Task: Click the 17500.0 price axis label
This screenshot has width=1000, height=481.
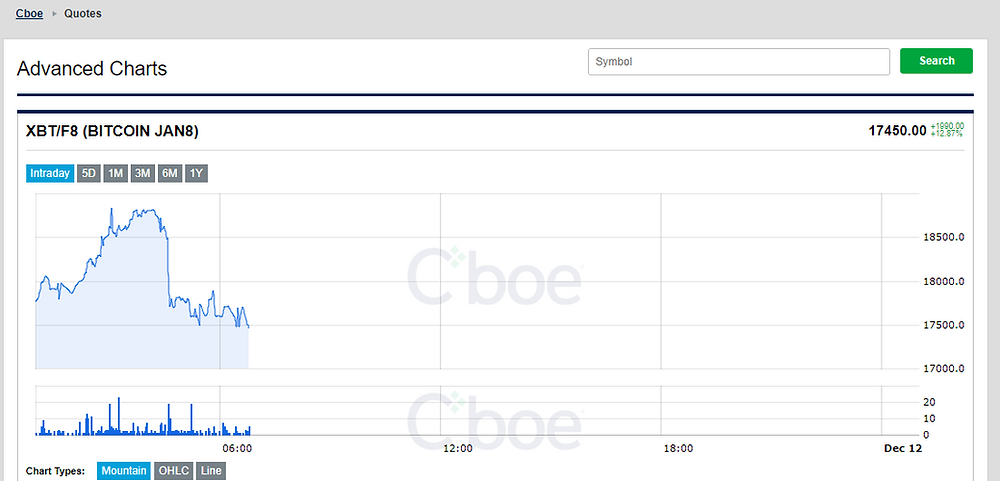Action: [x=943, y=325]
